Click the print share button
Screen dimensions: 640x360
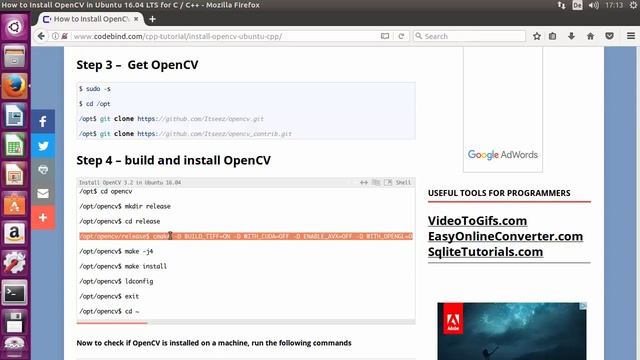click(43, 169)
